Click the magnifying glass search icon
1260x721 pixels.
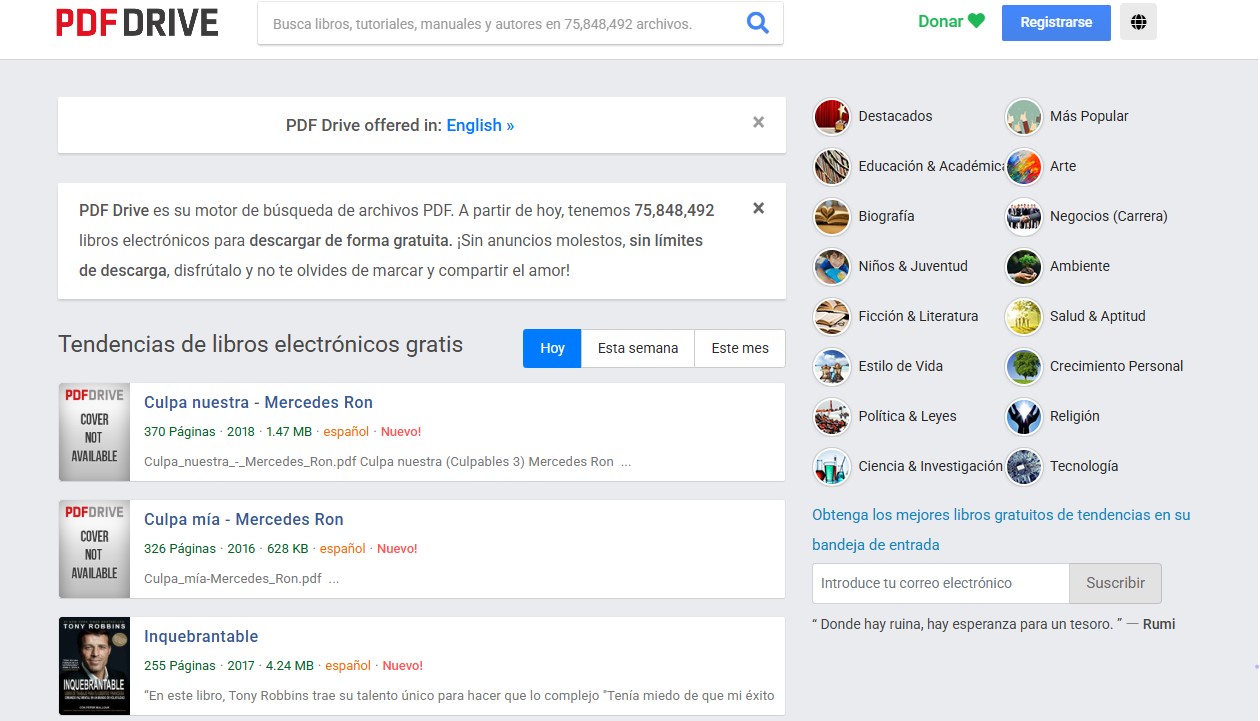tap(758, 23)
